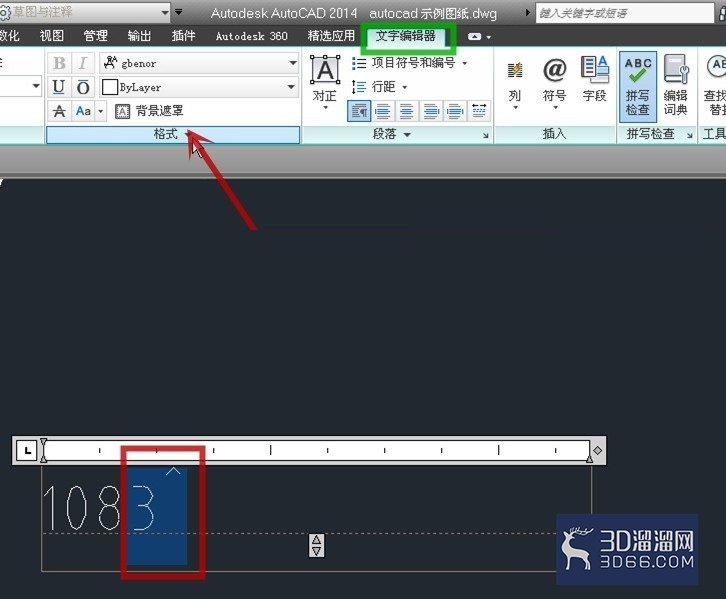Switch to the 插件 tab

[183, 36]
